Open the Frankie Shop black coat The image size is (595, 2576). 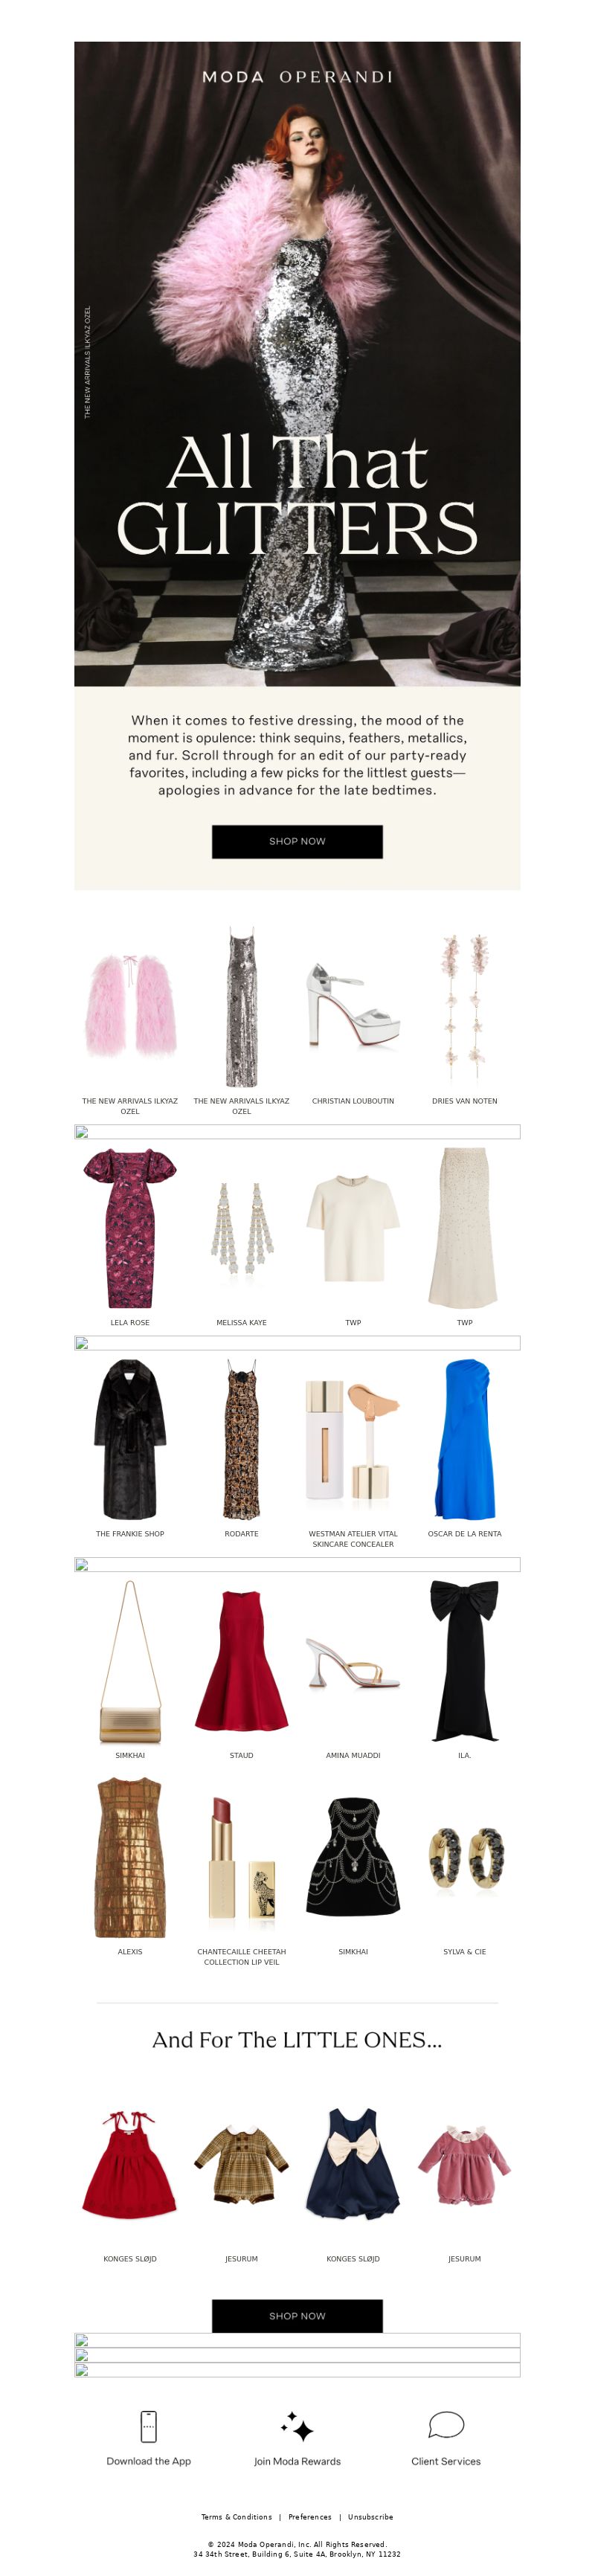pos(130,1439)
